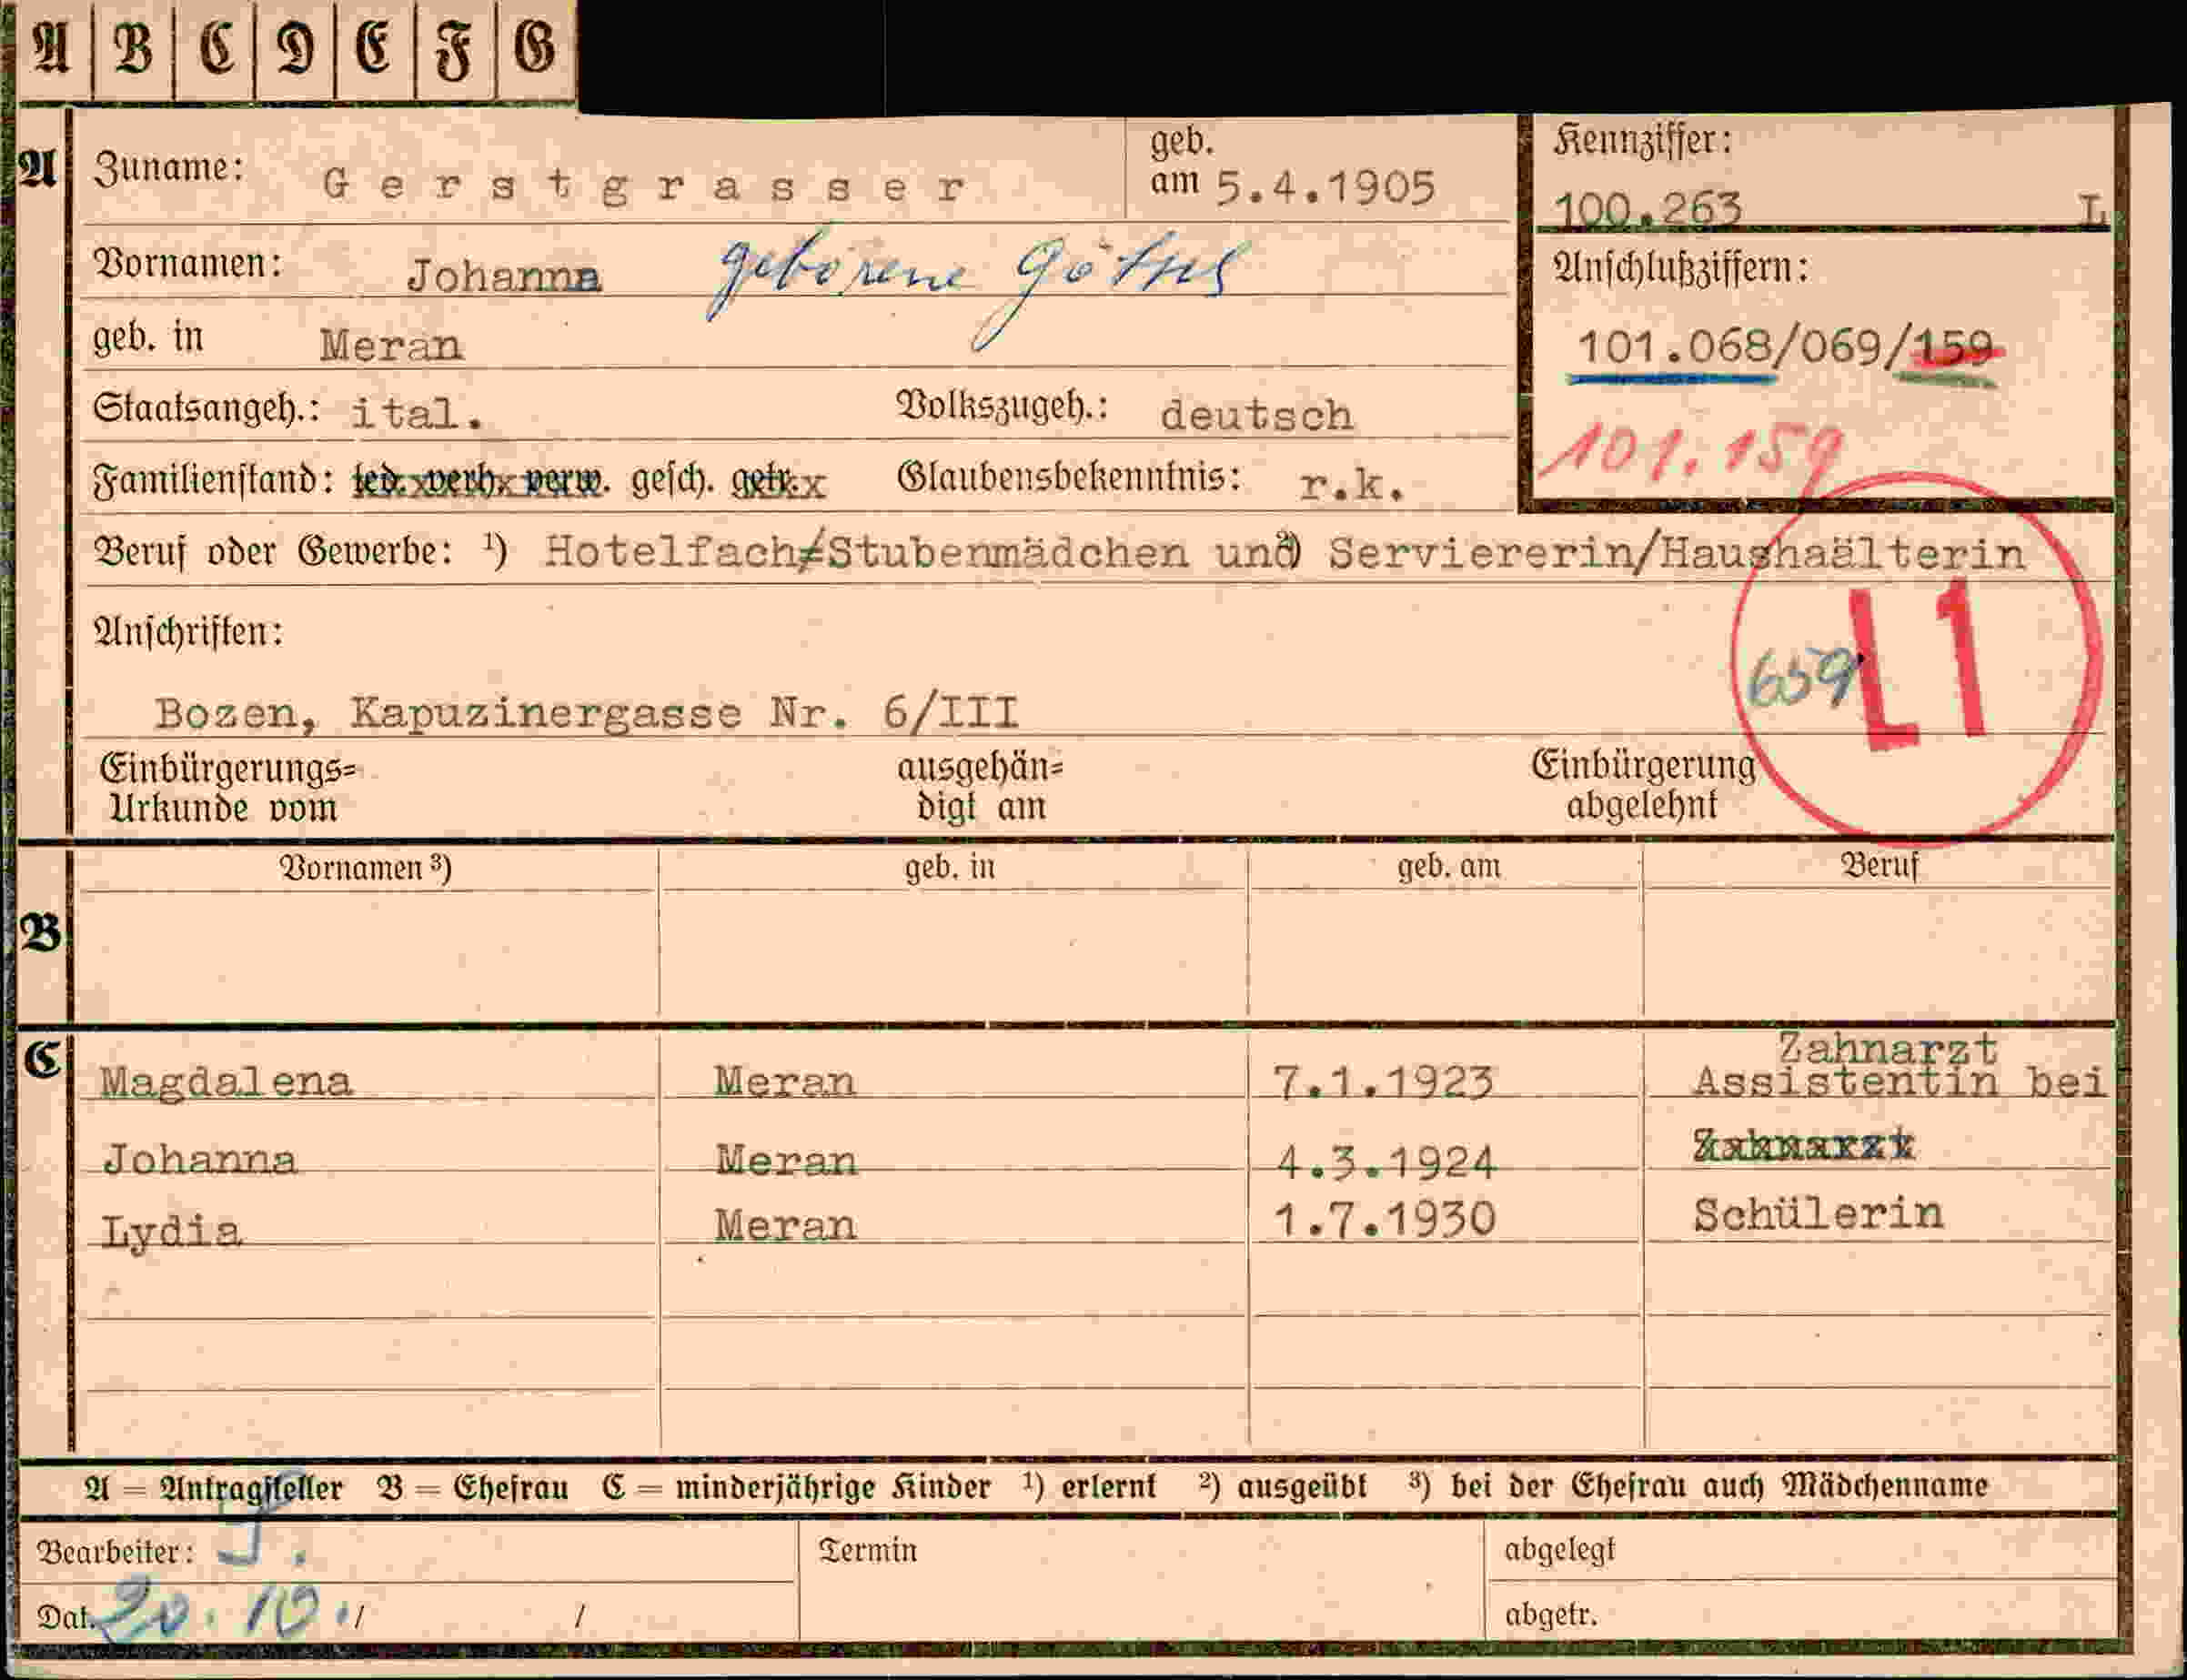Viewport: 2187px width, 1680px height.
Task: Click the birth date '1.7.1930'
Action: pyautogui.click(x=1385, y=1220)
